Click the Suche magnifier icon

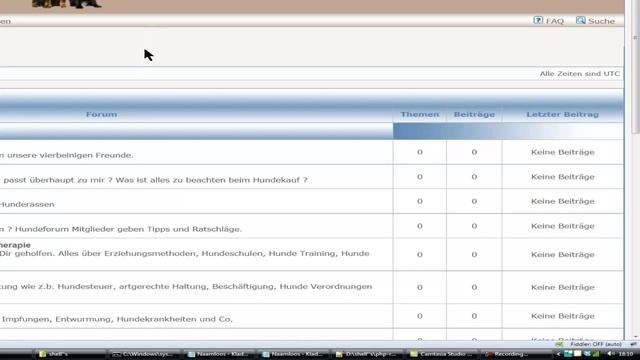click(x=580, y=20)
